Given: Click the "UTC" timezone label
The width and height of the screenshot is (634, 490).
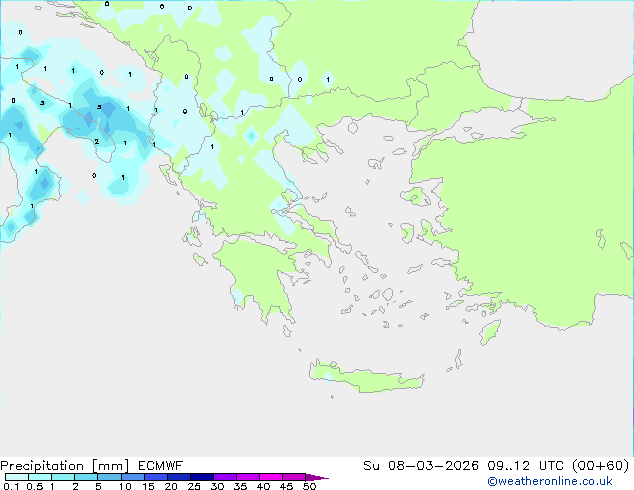Looking at the screenshot, I should [551, 466].
